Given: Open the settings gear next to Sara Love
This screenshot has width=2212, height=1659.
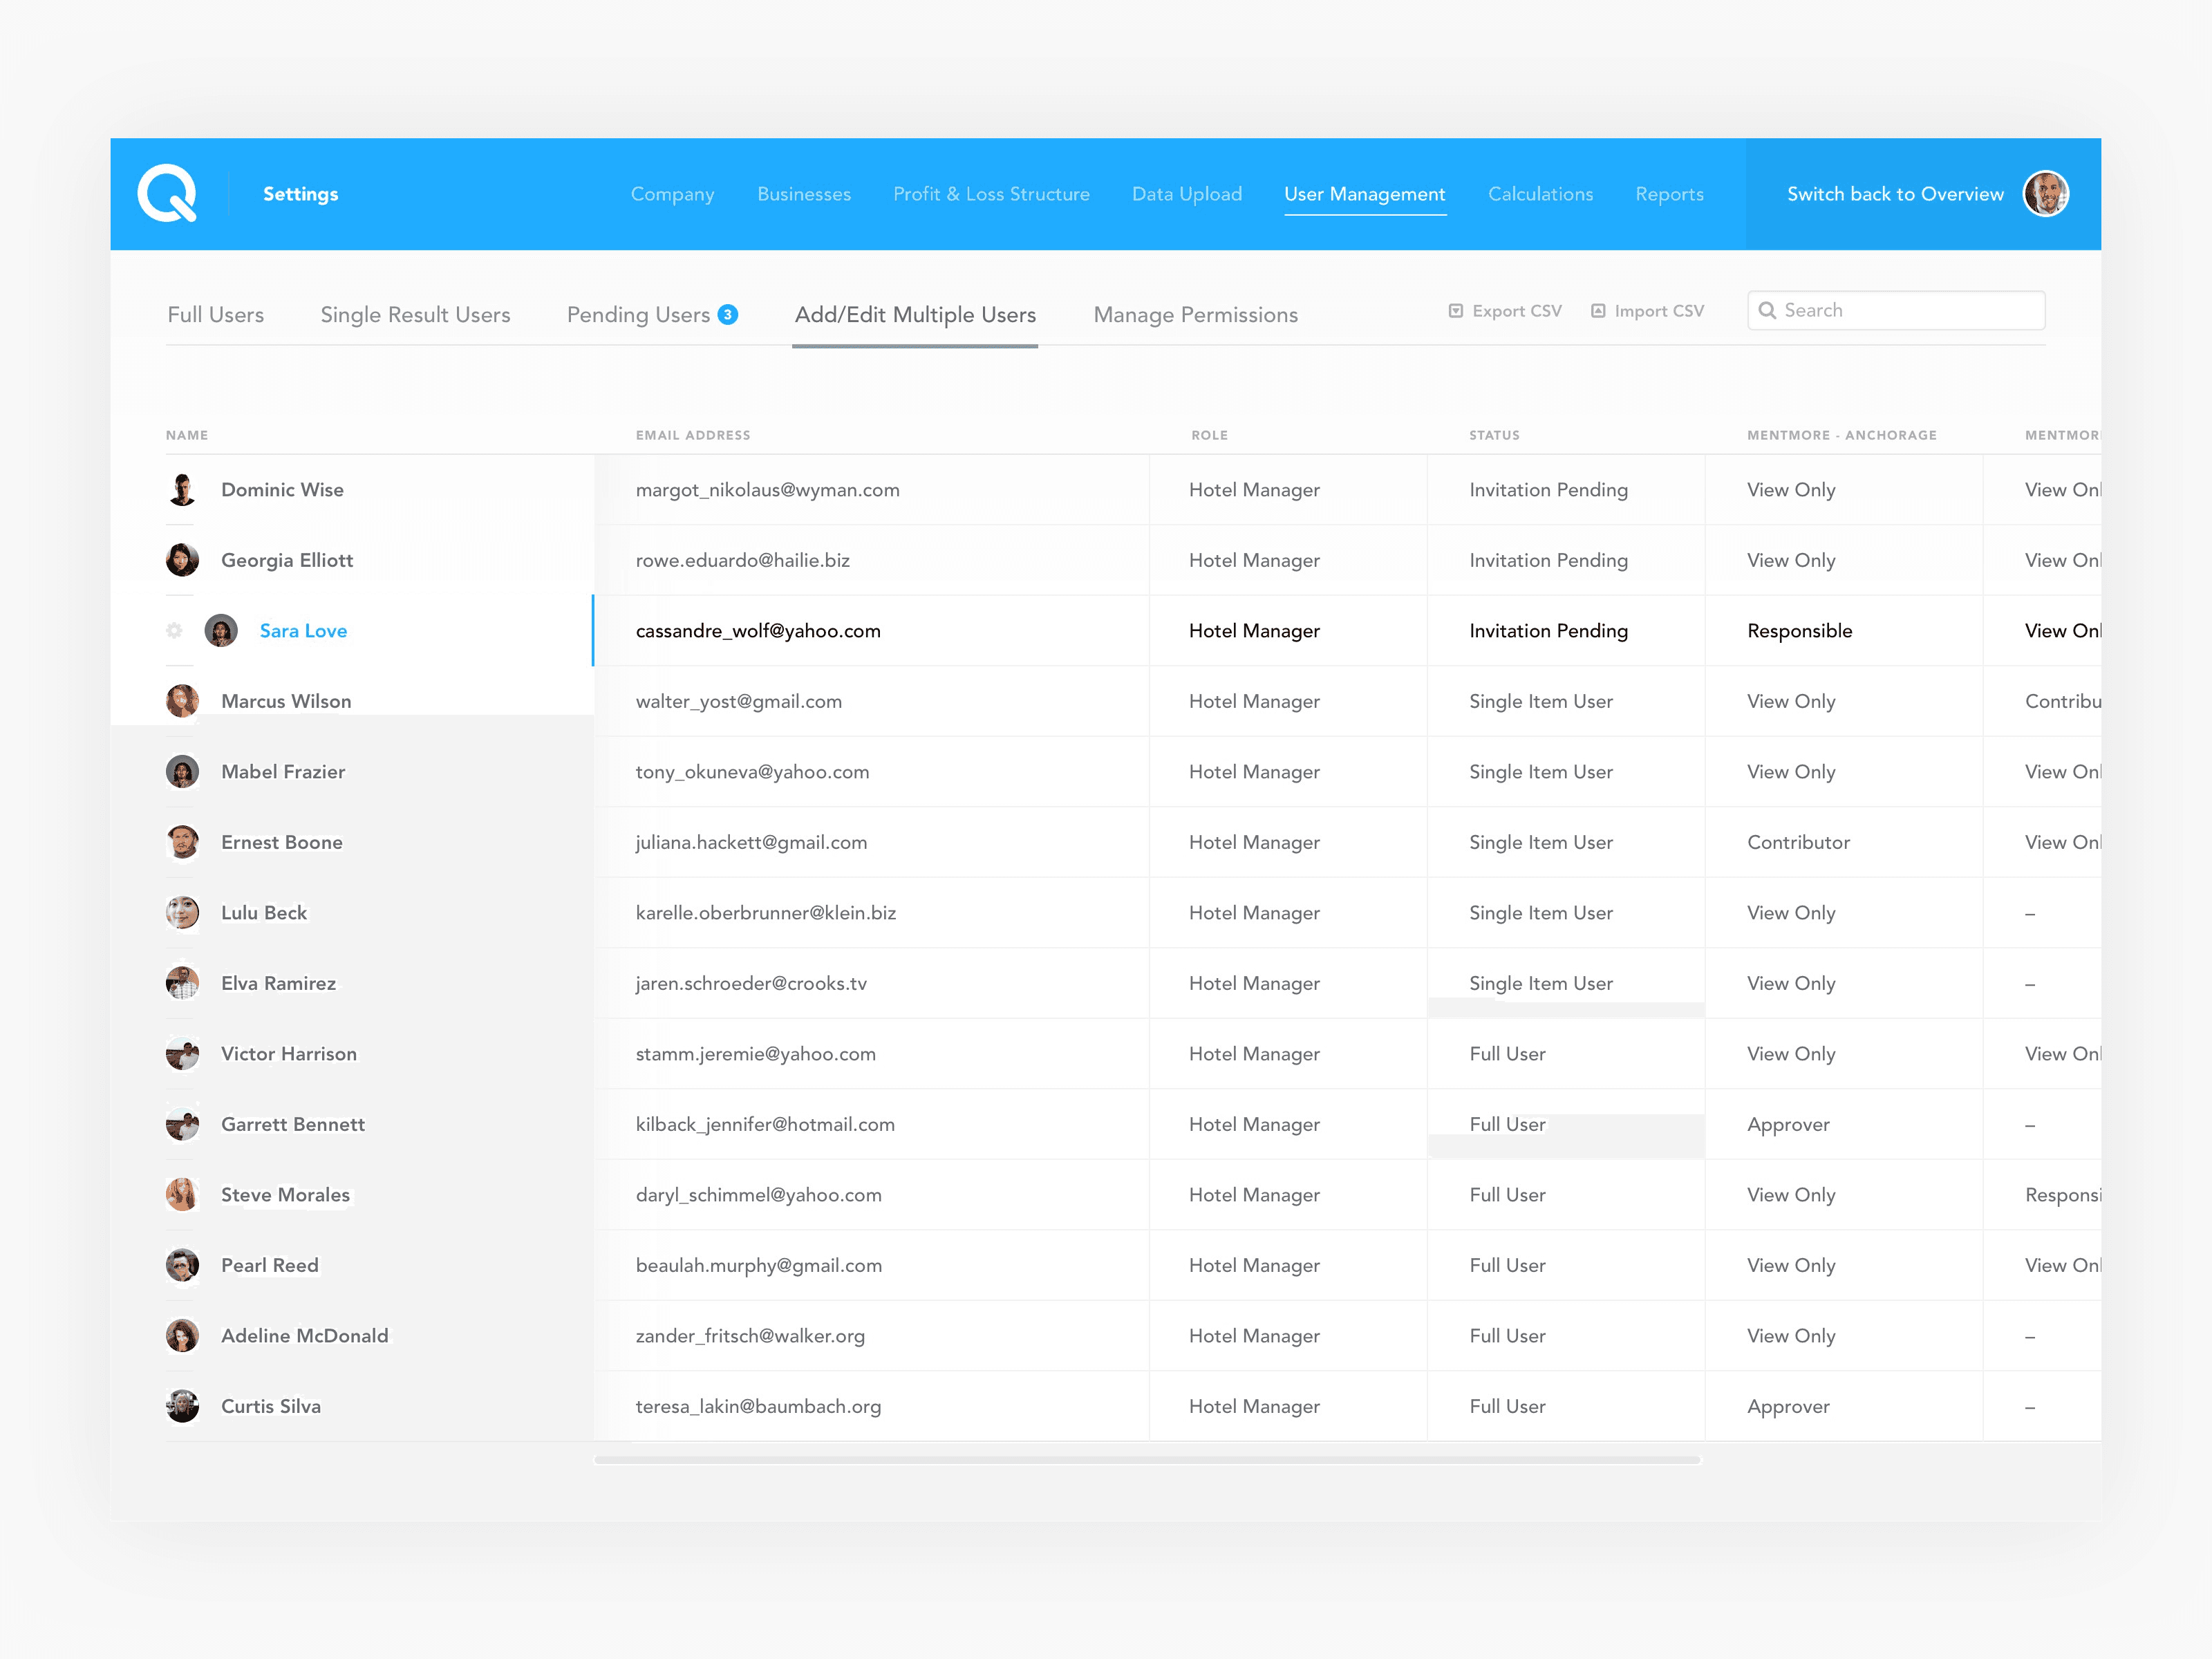Looking at the screenshot, I should [175, 630].
